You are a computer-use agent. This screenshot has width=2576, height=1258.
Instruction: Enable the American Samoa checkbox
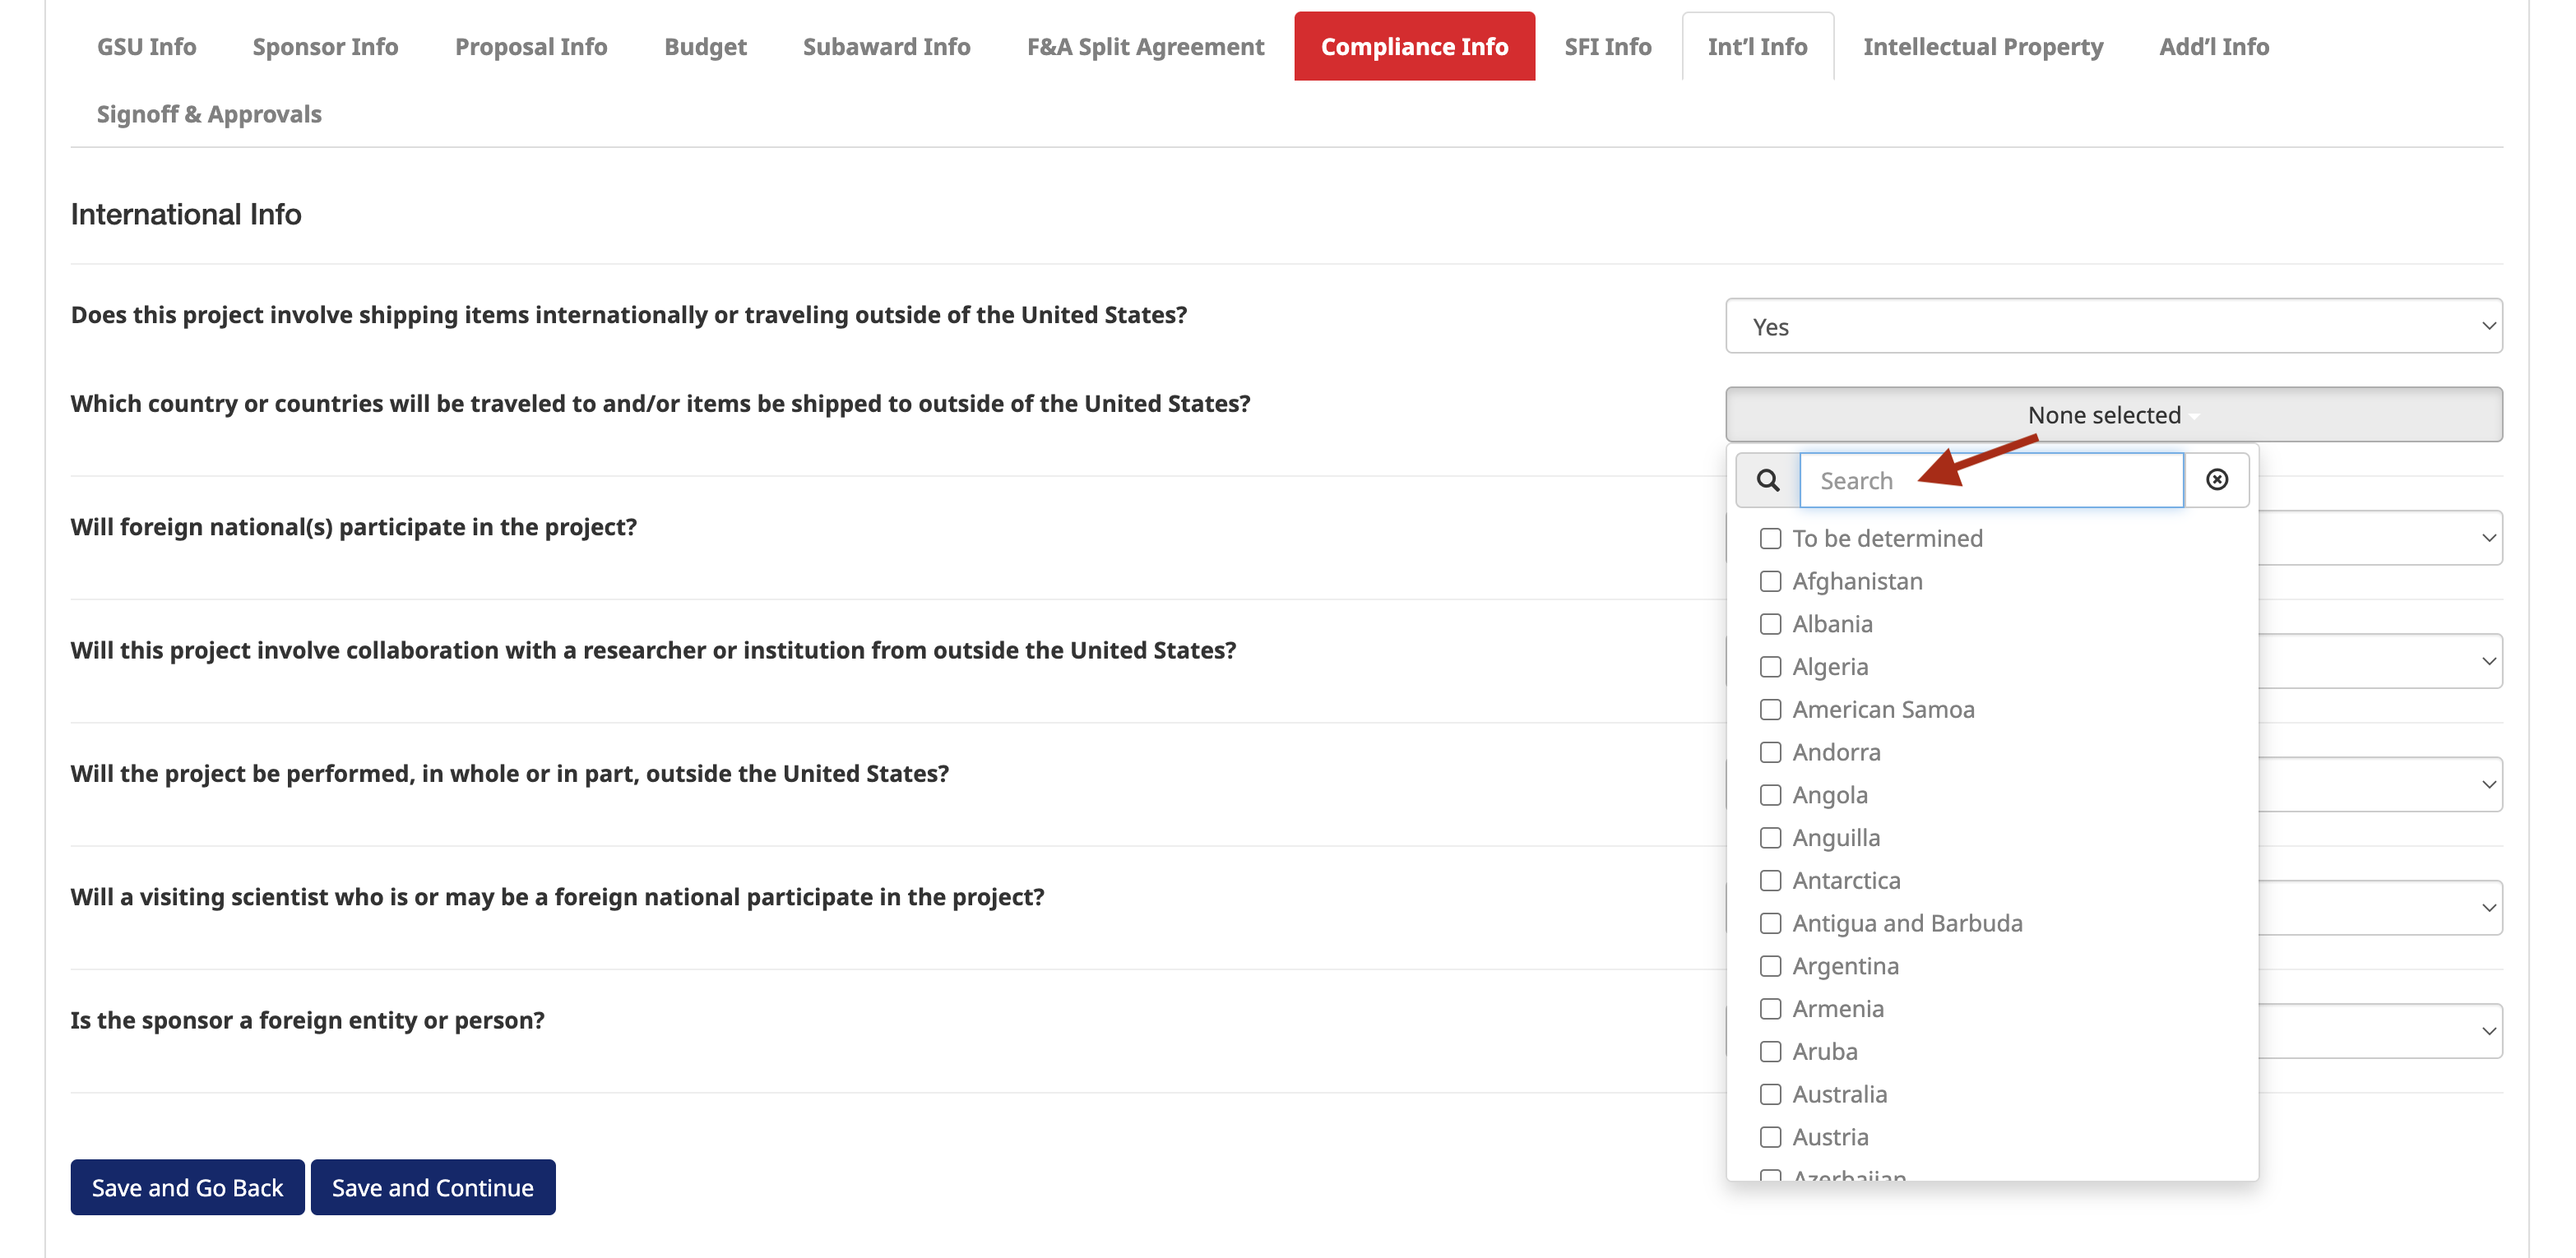[x=1770, y=710]
